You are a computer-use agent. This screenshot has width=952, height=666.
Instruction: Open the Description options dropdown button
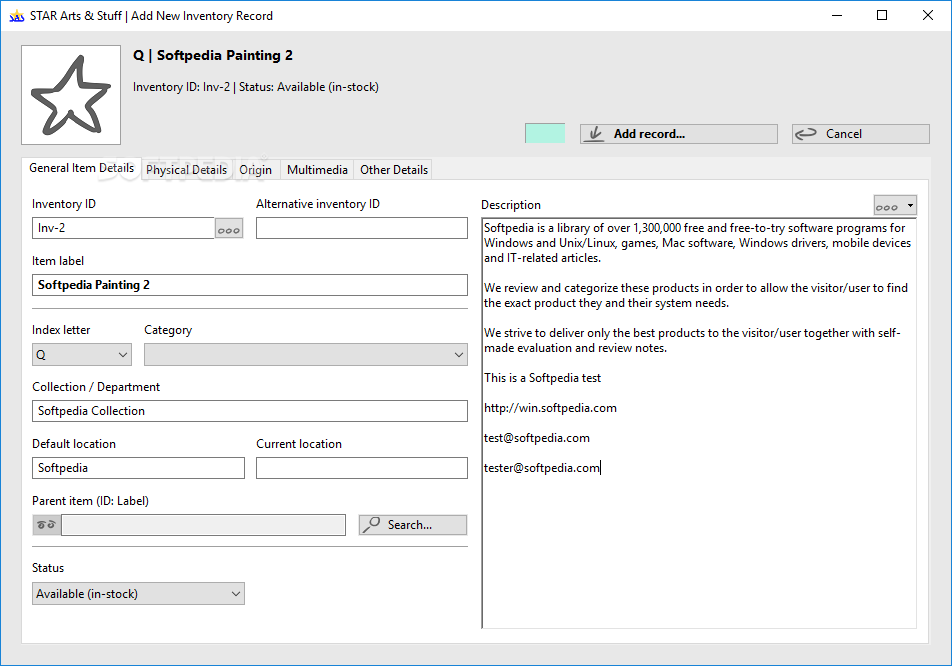[895, 206]
